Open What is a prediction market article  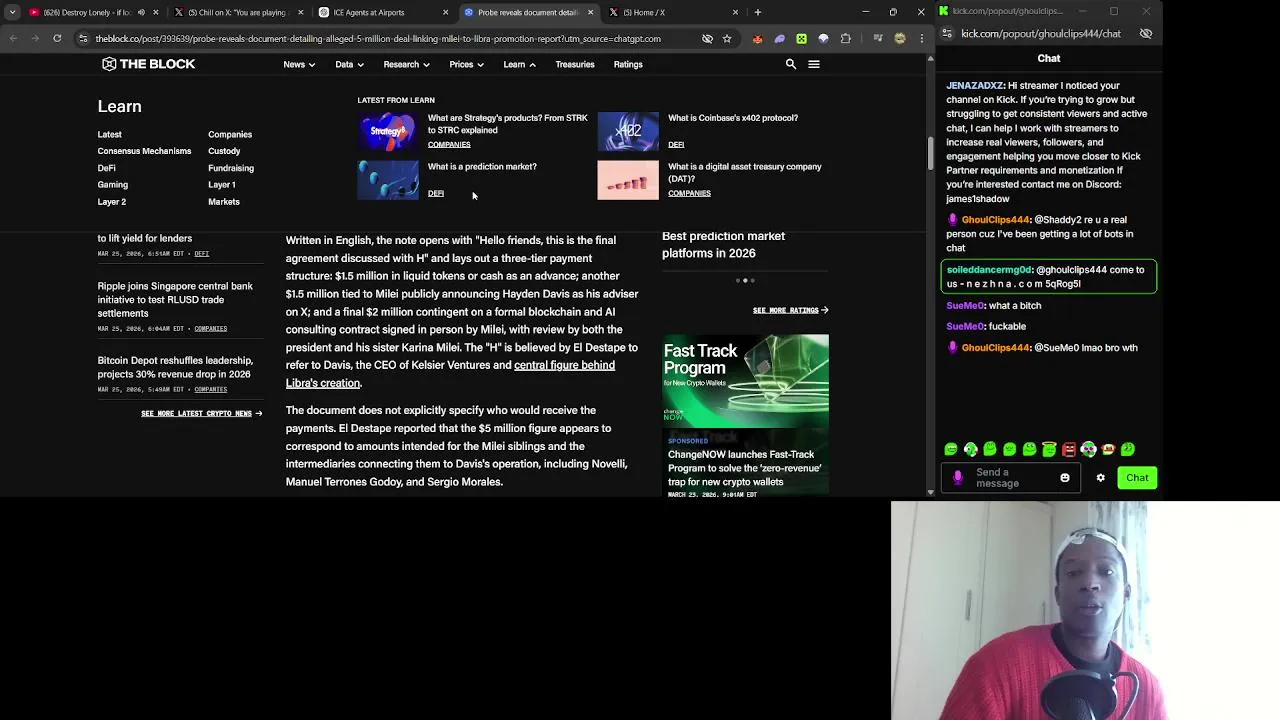tap(482, 167)
